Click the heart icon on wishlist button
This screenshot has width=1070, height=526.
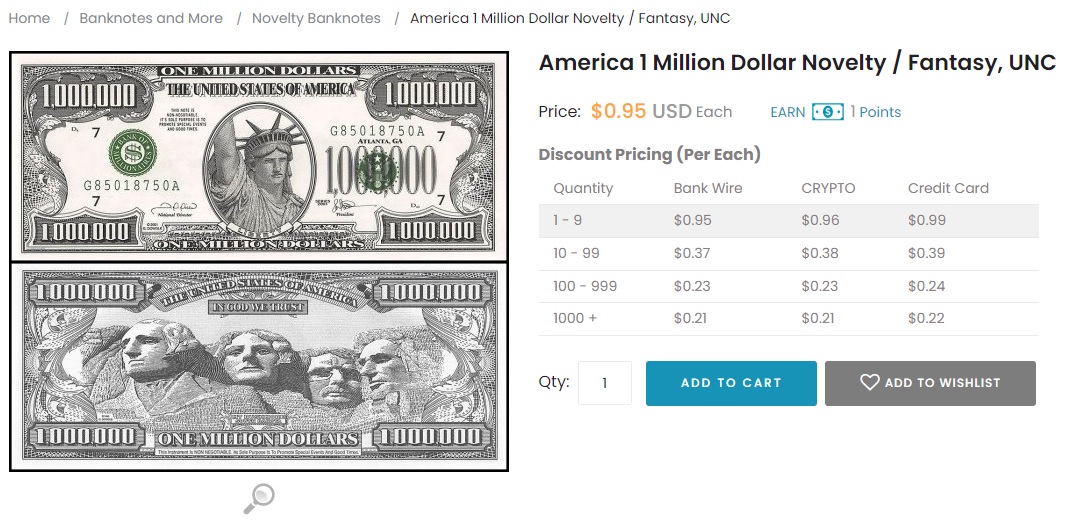click(869, 383)
